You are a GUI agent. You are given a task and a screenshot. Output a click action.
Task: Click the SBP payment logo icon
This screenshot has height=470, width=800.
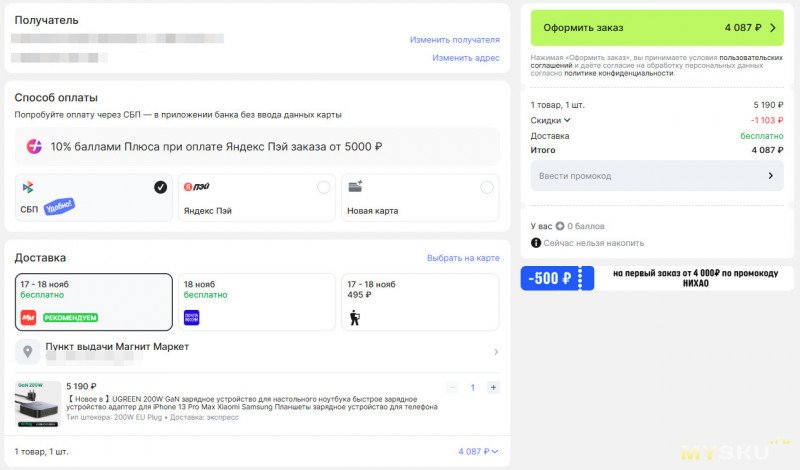pyautogui.click(x=28, y=187)
